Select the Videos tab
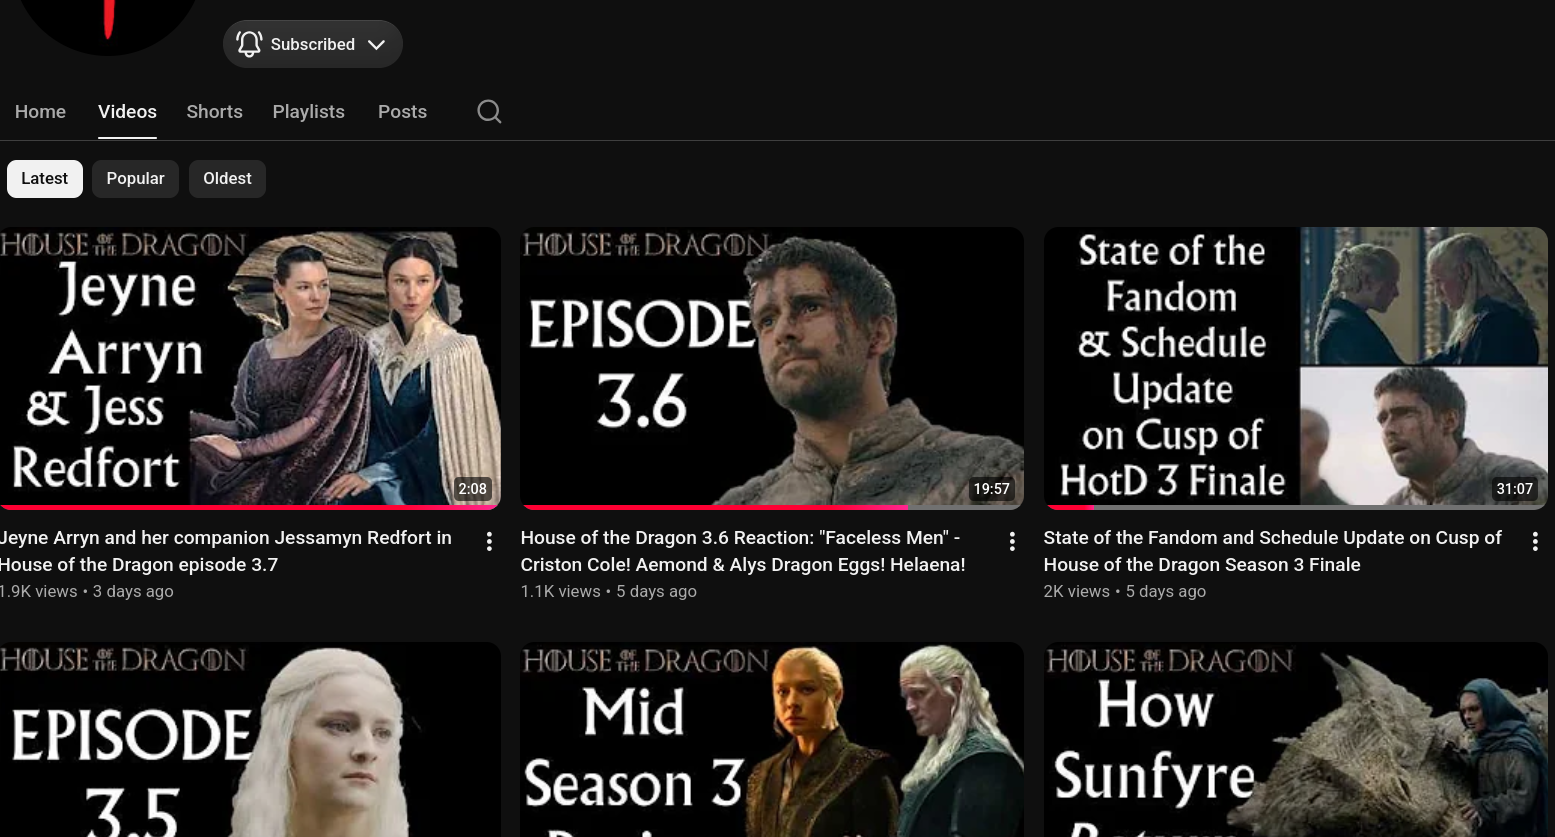Viewport: 1555px width, 837px height. 127,112
